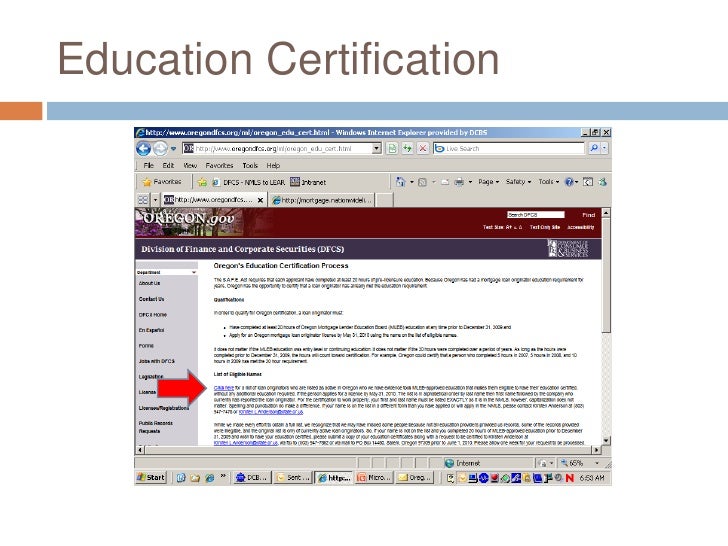Click About Us in the sidebar
The image size is (728, 546).
(x=149, y=283)
